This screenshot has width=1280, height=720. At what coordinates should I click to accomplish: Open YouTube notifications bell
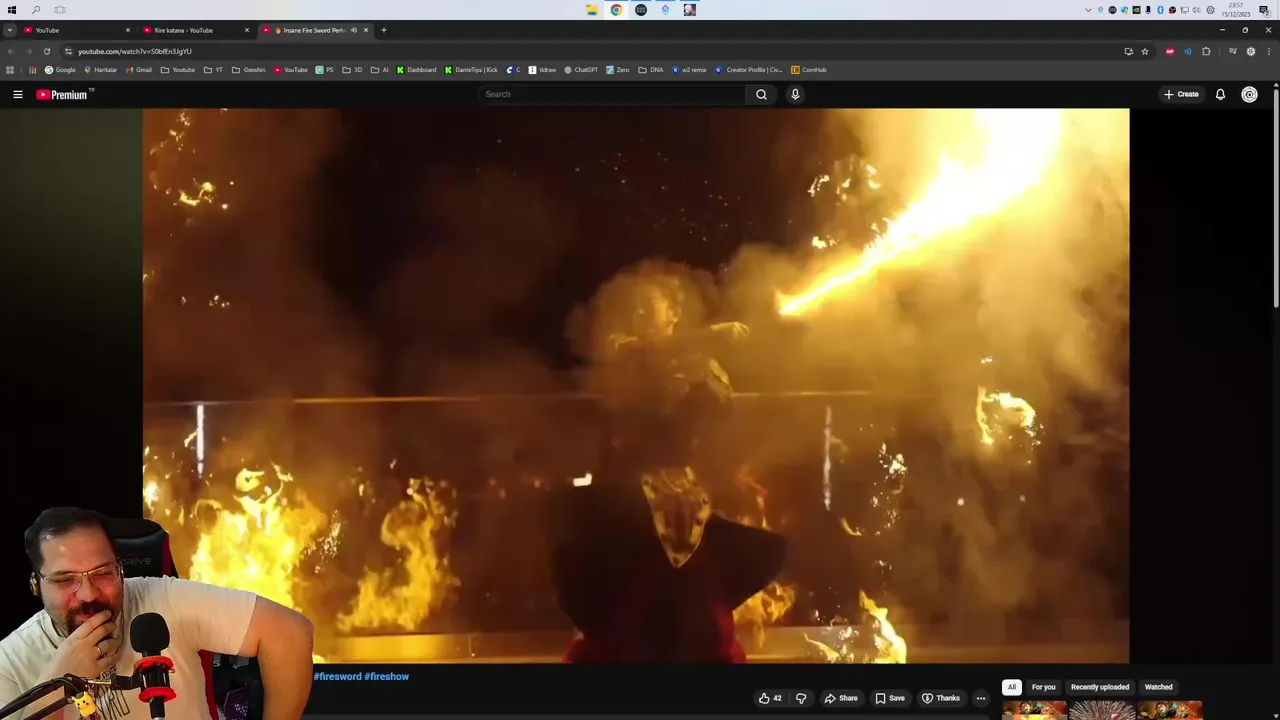1220,94
